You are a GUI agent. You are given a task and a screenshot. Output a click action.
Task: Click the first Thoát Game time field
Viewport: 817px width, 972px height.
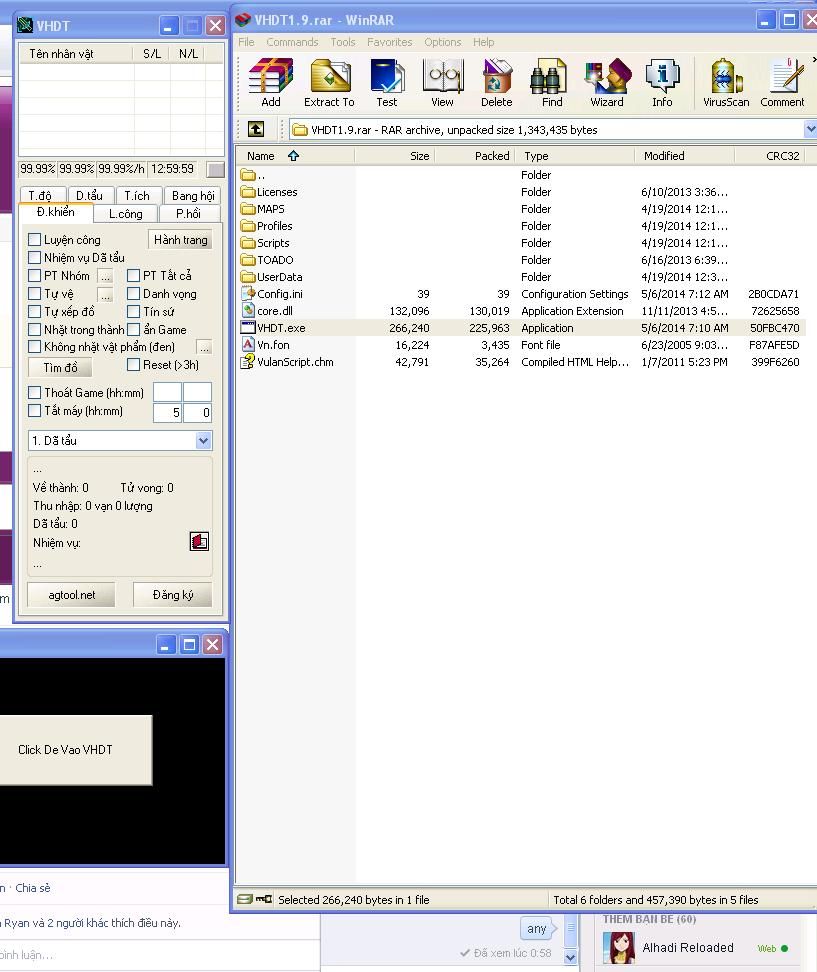[167, 392]
